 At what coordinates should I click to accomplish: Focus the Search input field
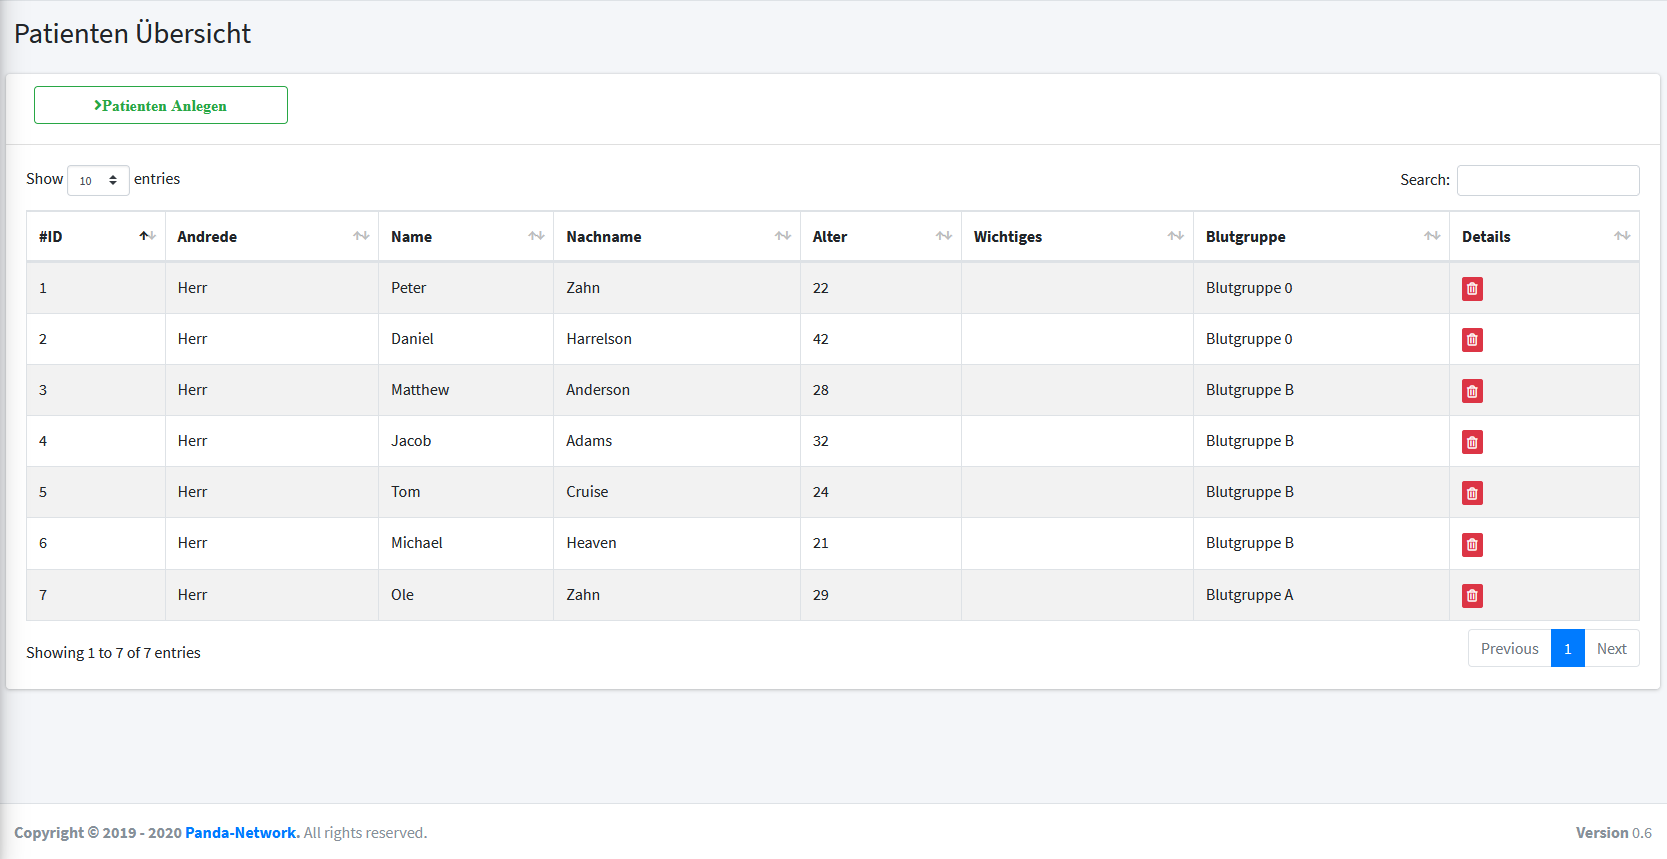pos(1547,180)
